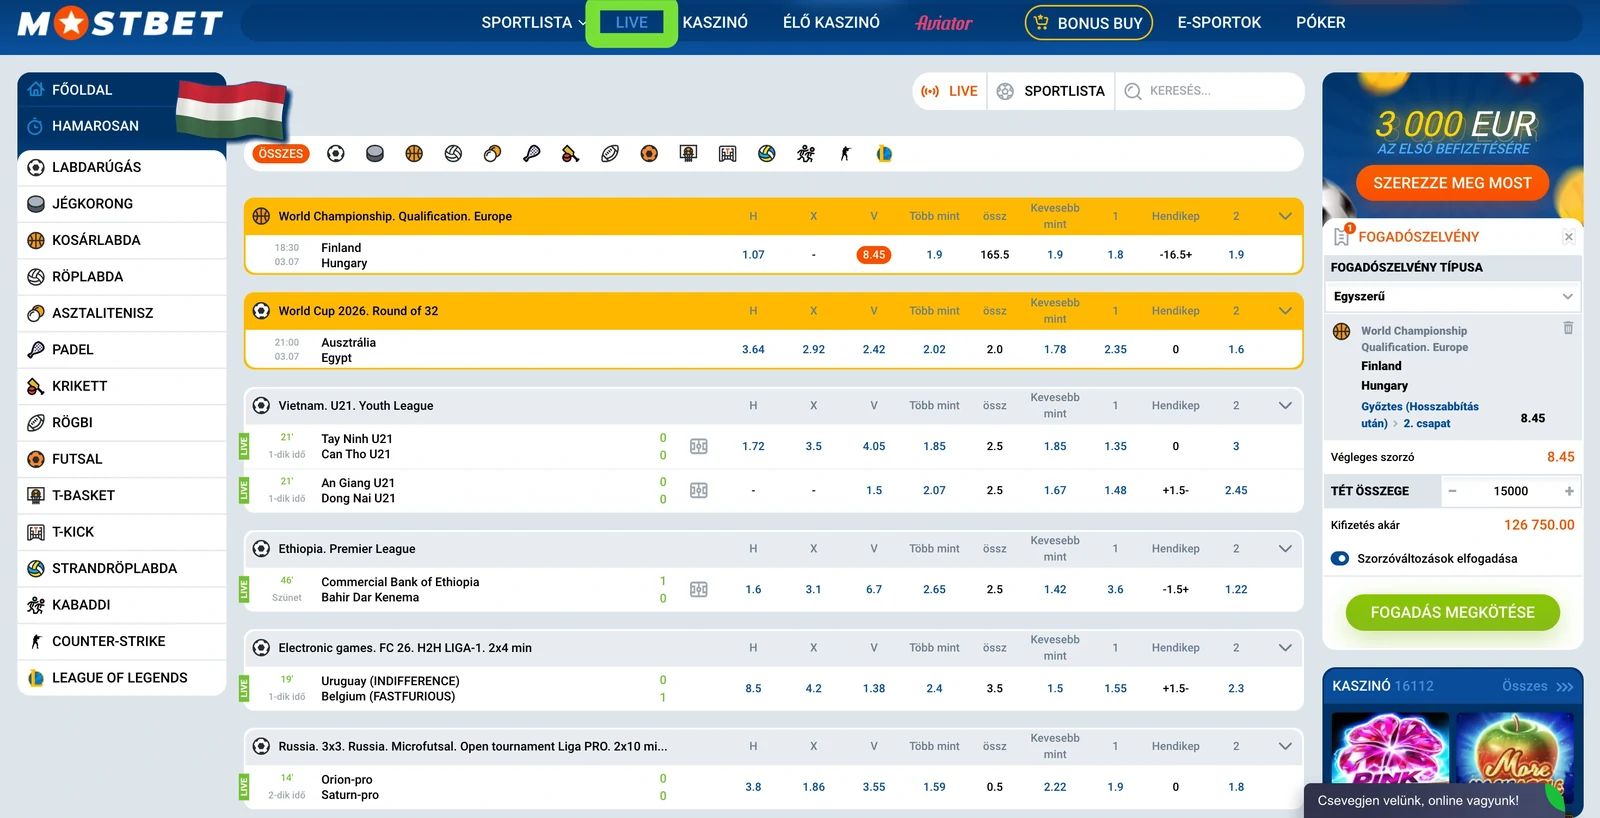Image resolution: width=1600 pixels, height=818 pixels.
Task: Click the Mostbet logo
Action: click(x=120, y=23)
